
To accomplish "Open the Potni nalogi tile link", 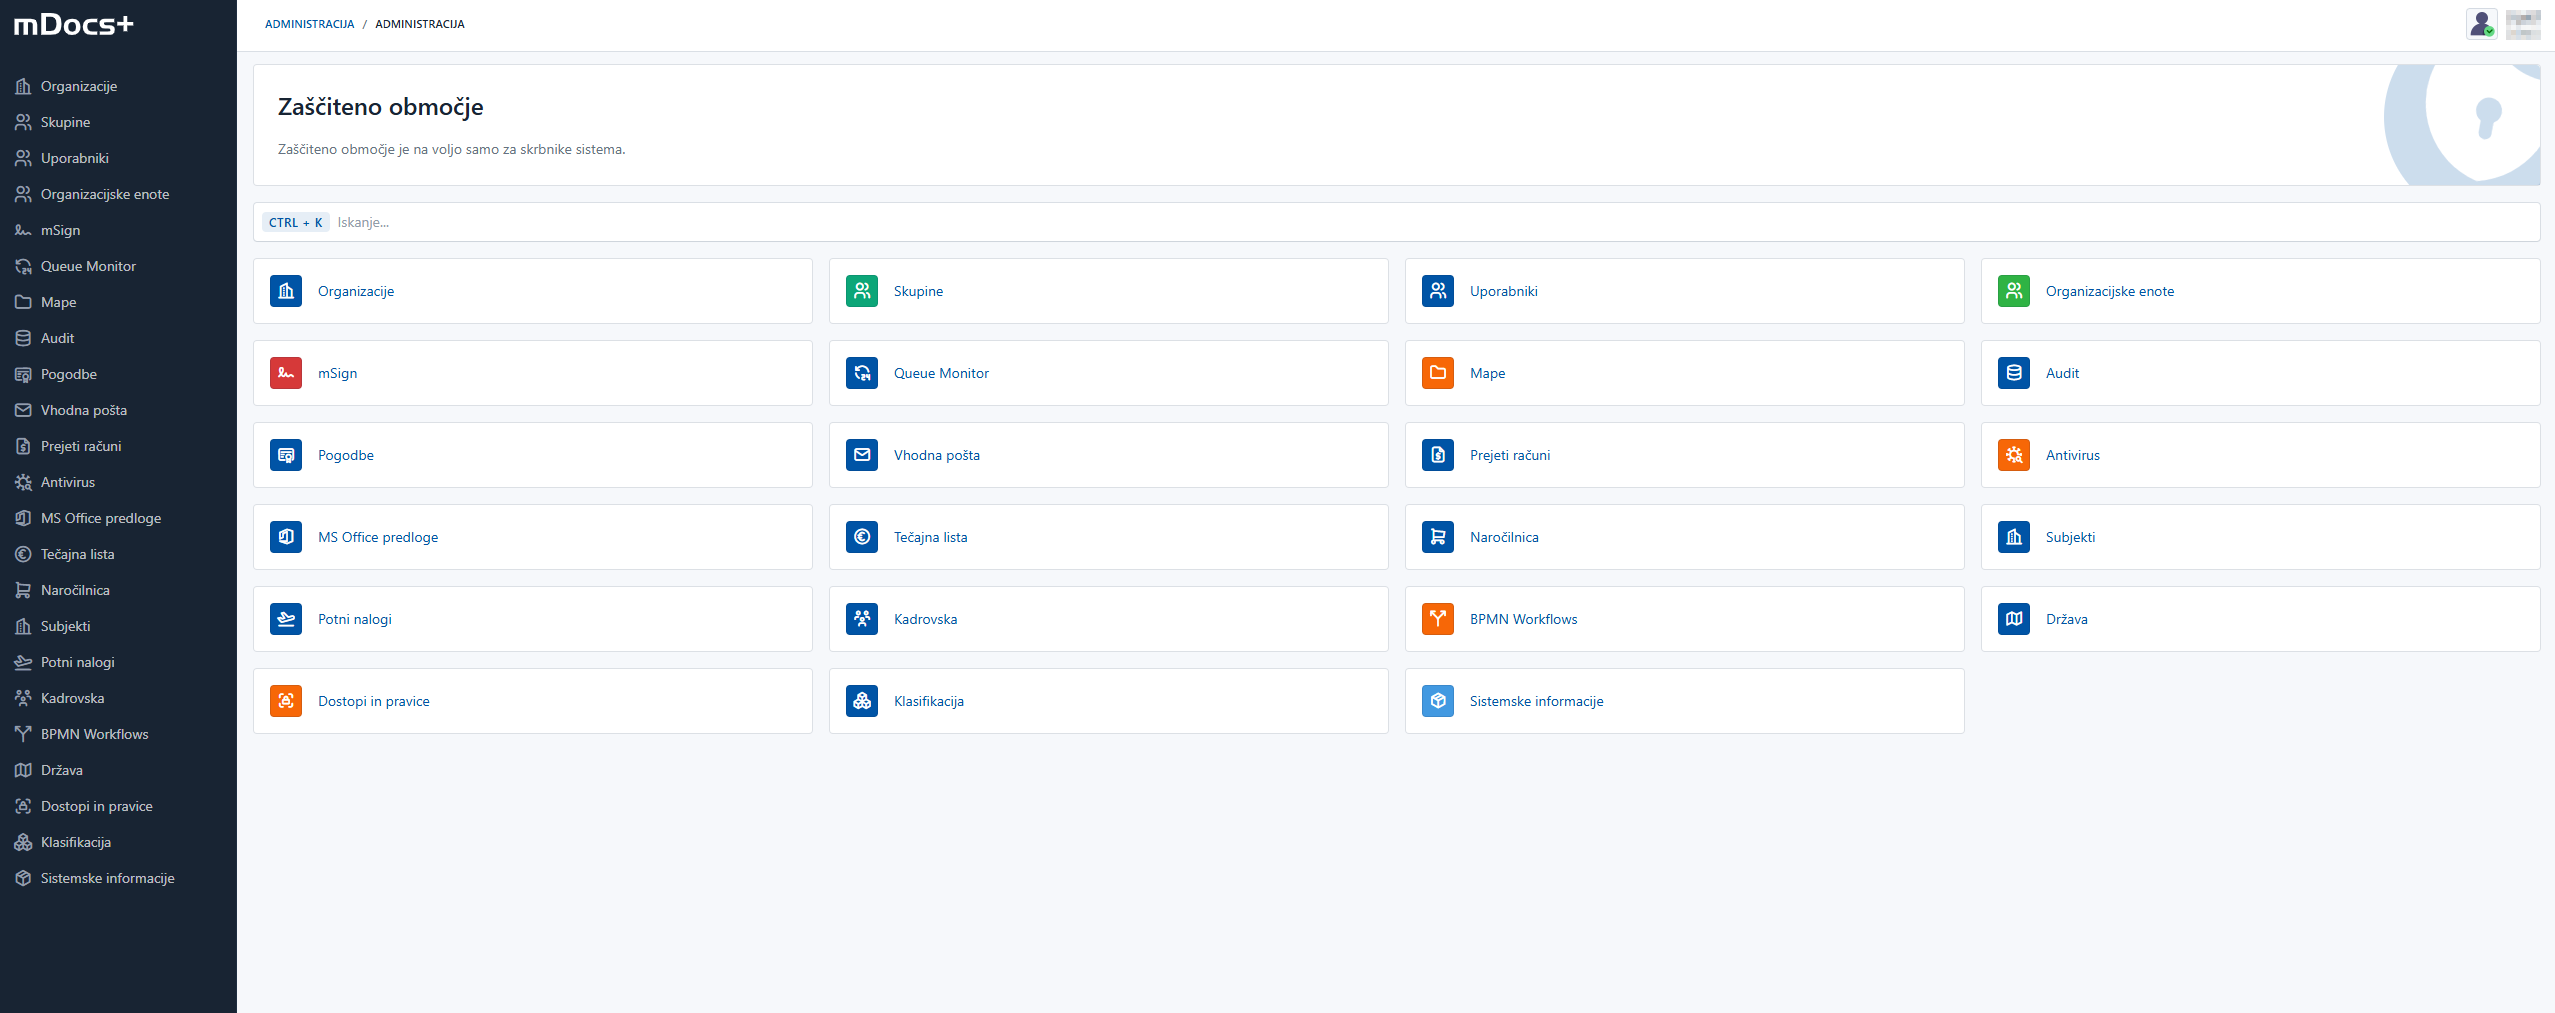I will tap(355, 619).
